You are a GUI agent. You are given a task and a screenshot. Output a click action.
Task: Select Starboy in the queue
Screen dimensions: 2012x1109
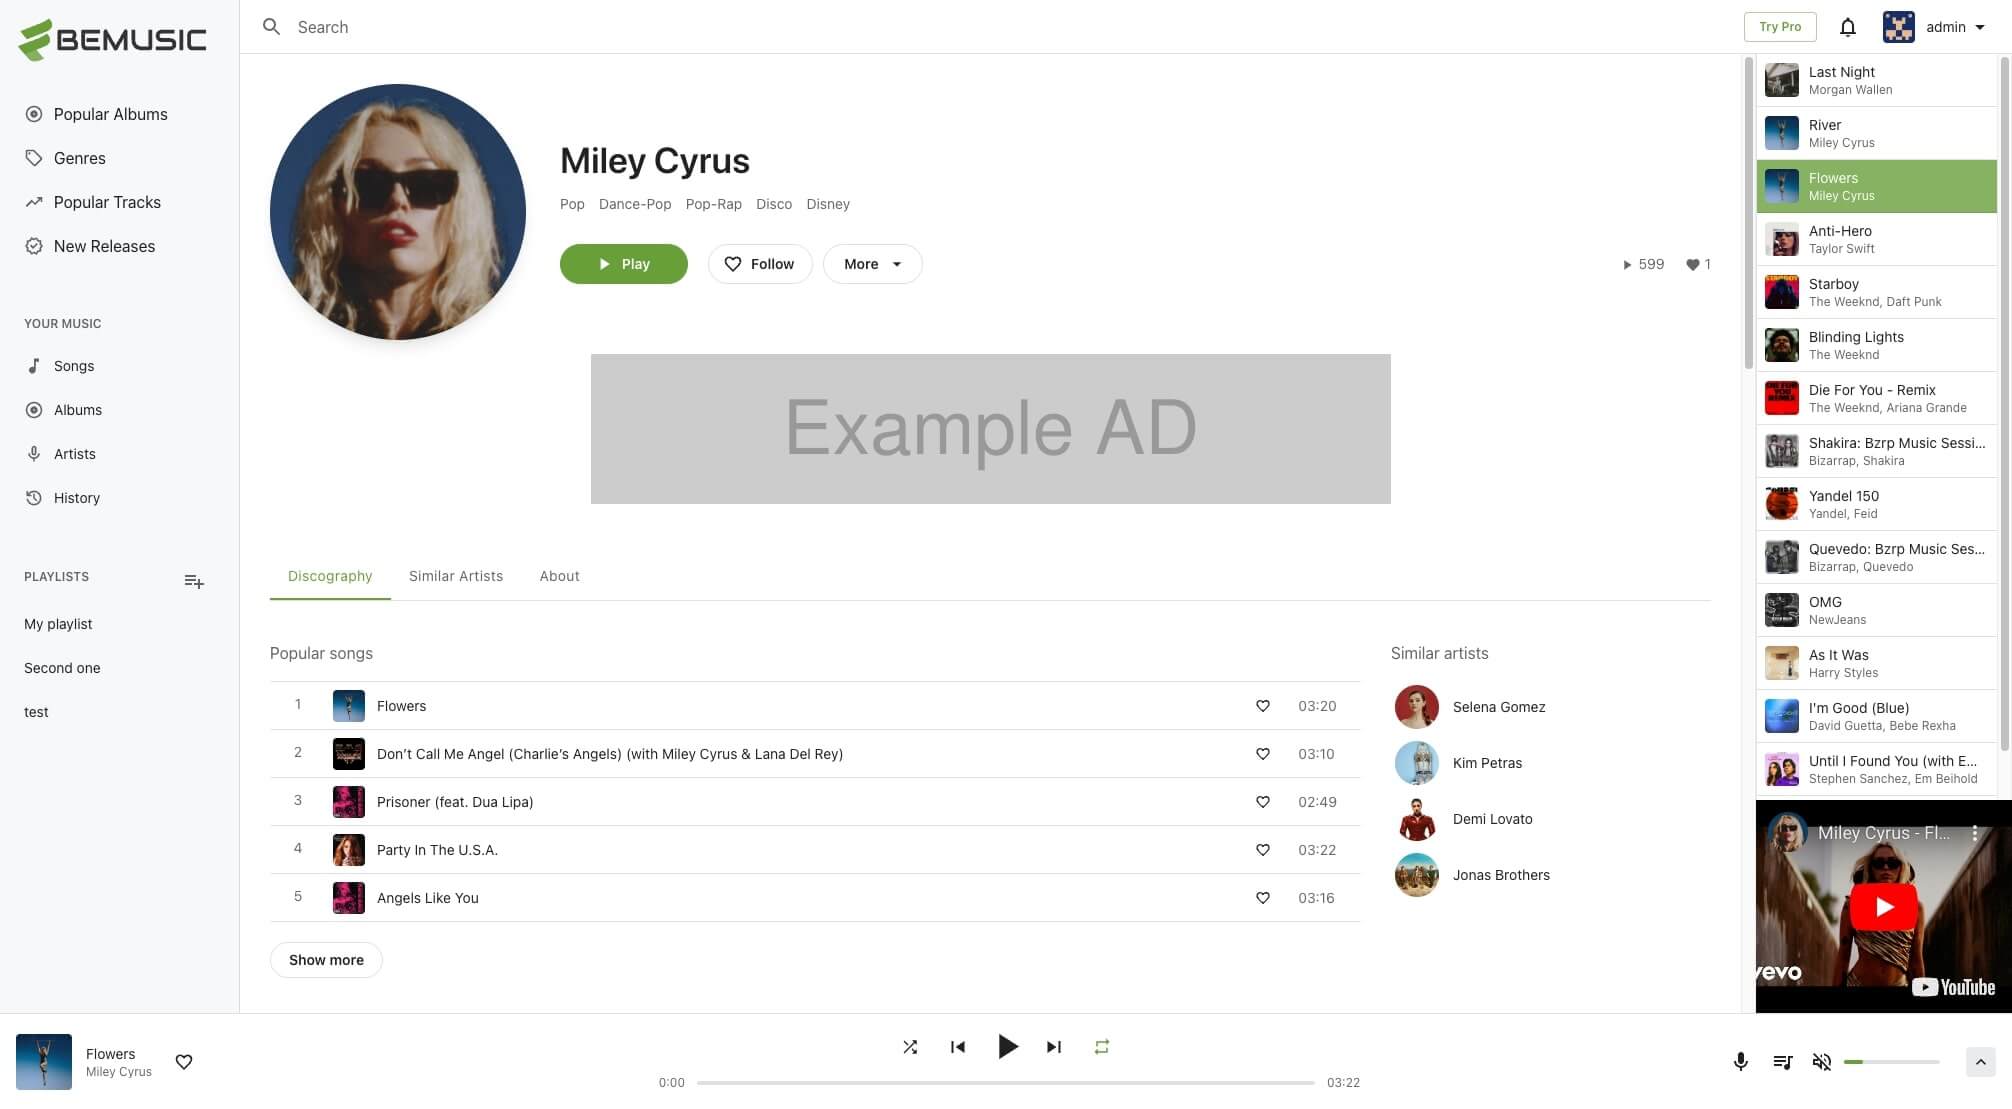(1877, 292)
